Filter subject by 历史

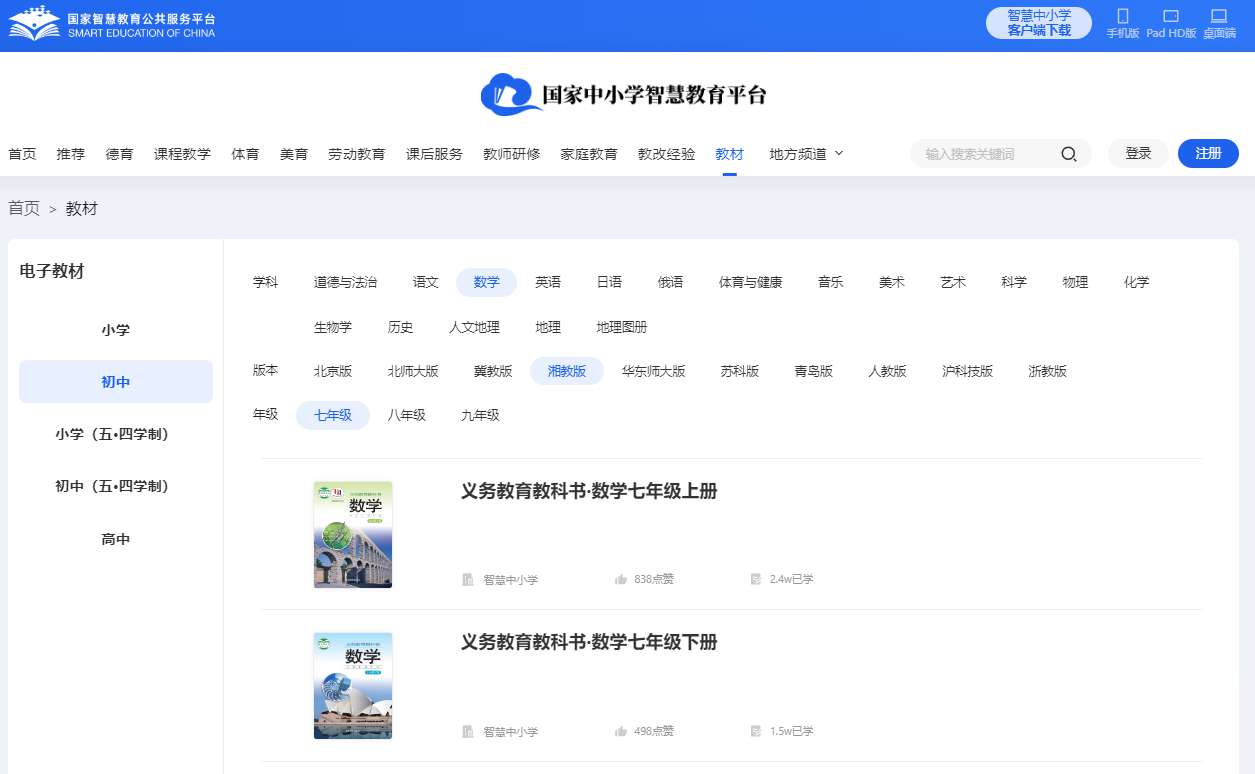pos(400,327)
